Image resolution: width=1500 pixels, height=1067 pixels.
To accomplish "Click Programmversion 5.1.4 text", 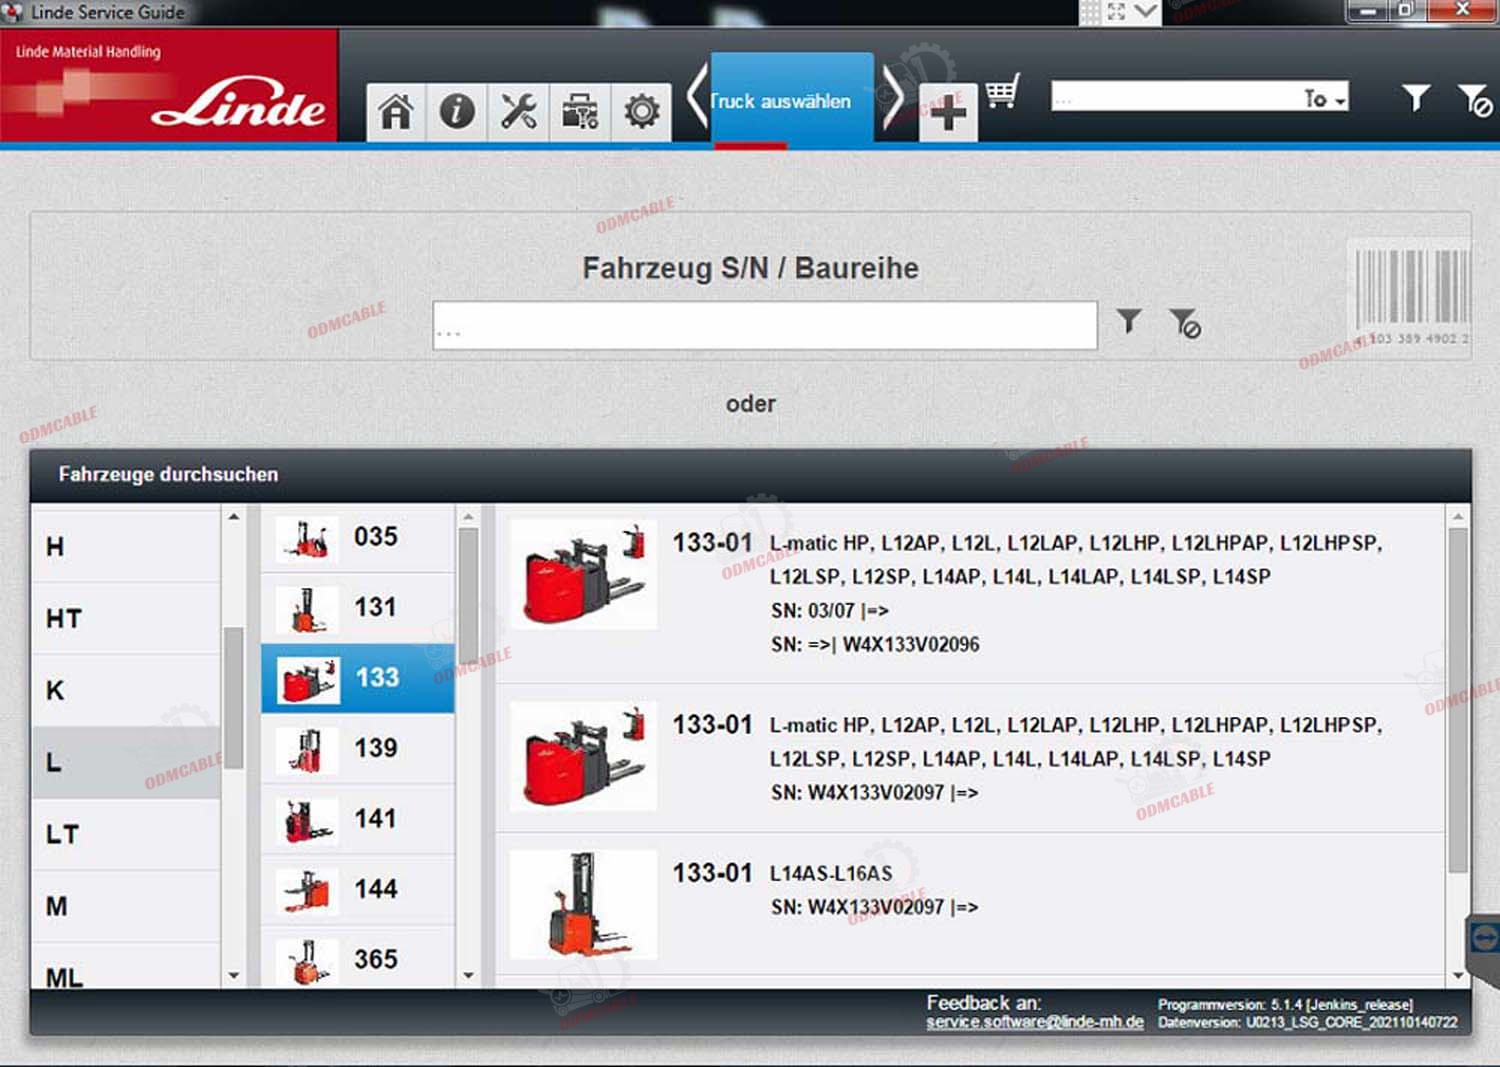I will [1285, 1004].
